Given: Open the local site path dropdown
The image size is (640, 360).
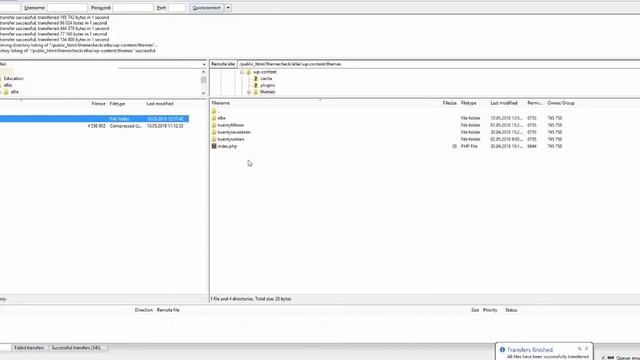Looking at the screenshot, I should (x=204, y=64).
